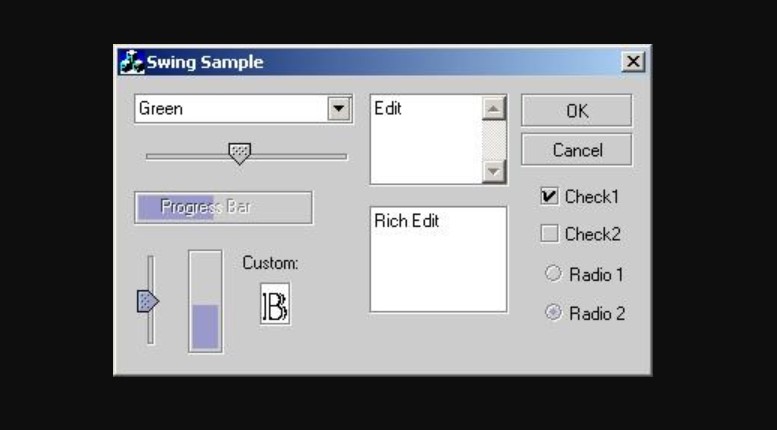This screenshot has width=777, height=430.
Task: Click the Edit box scroll down arrow
Action: (x=494, y=171)
